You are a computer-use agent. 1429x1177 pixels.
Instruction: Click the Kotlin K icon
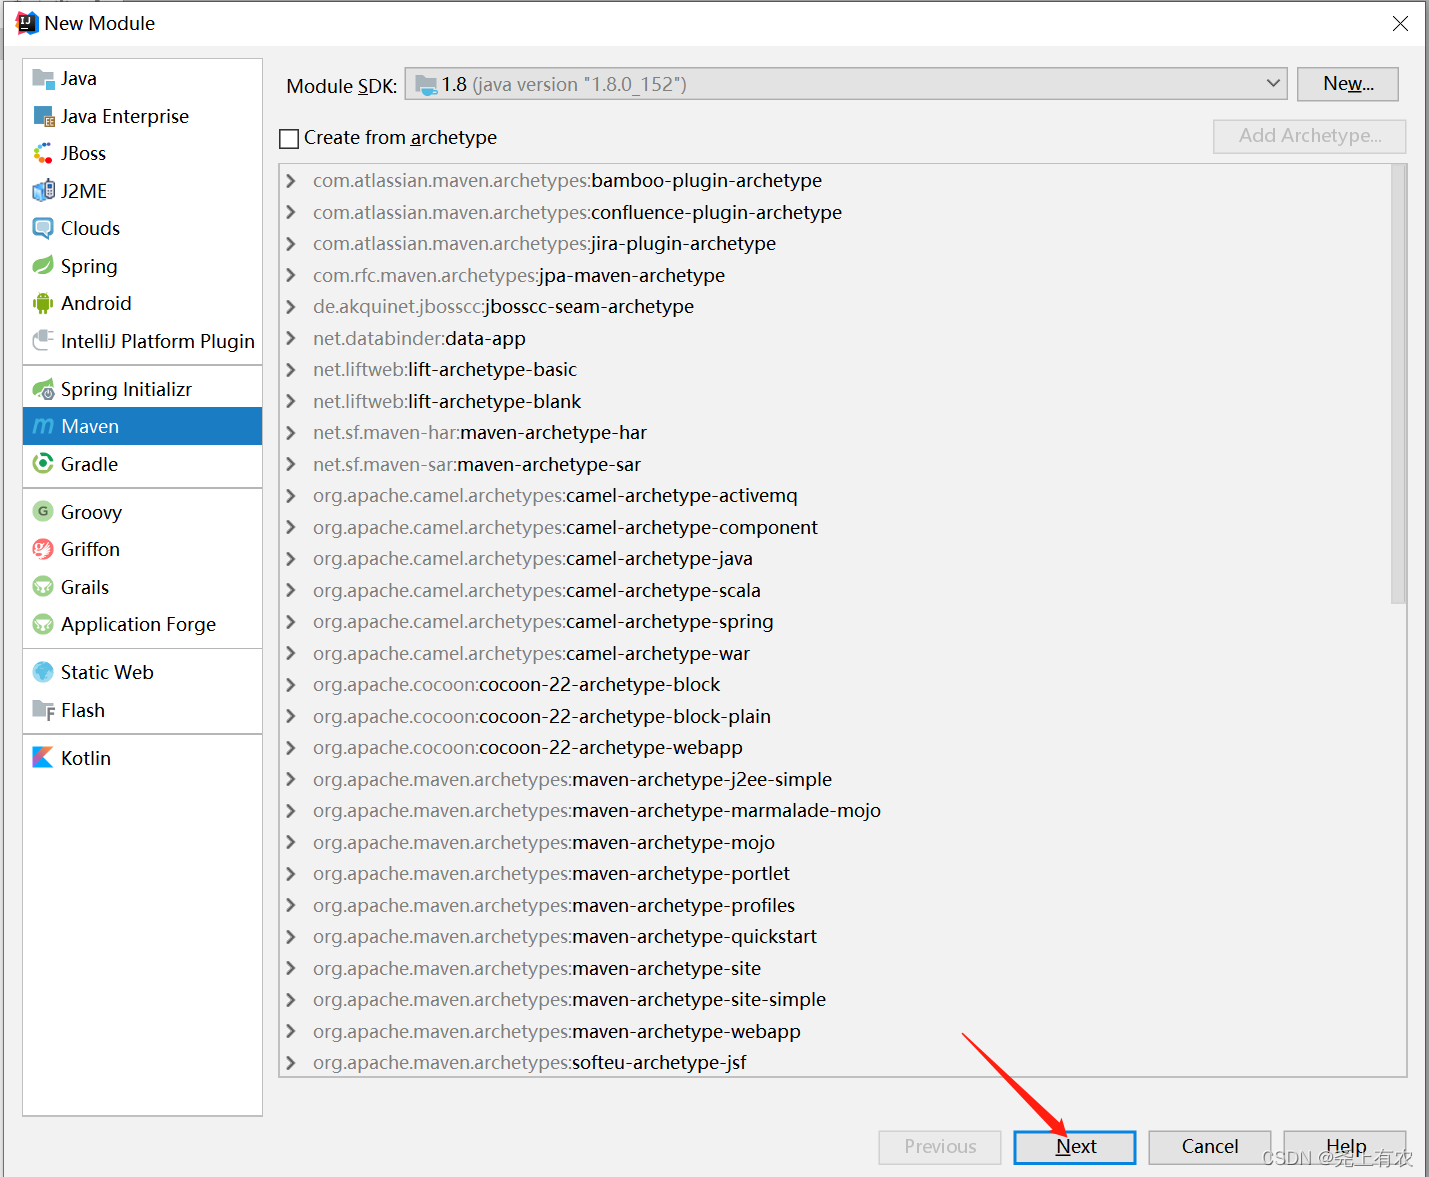pyautogui.click(x=43, y=758)
